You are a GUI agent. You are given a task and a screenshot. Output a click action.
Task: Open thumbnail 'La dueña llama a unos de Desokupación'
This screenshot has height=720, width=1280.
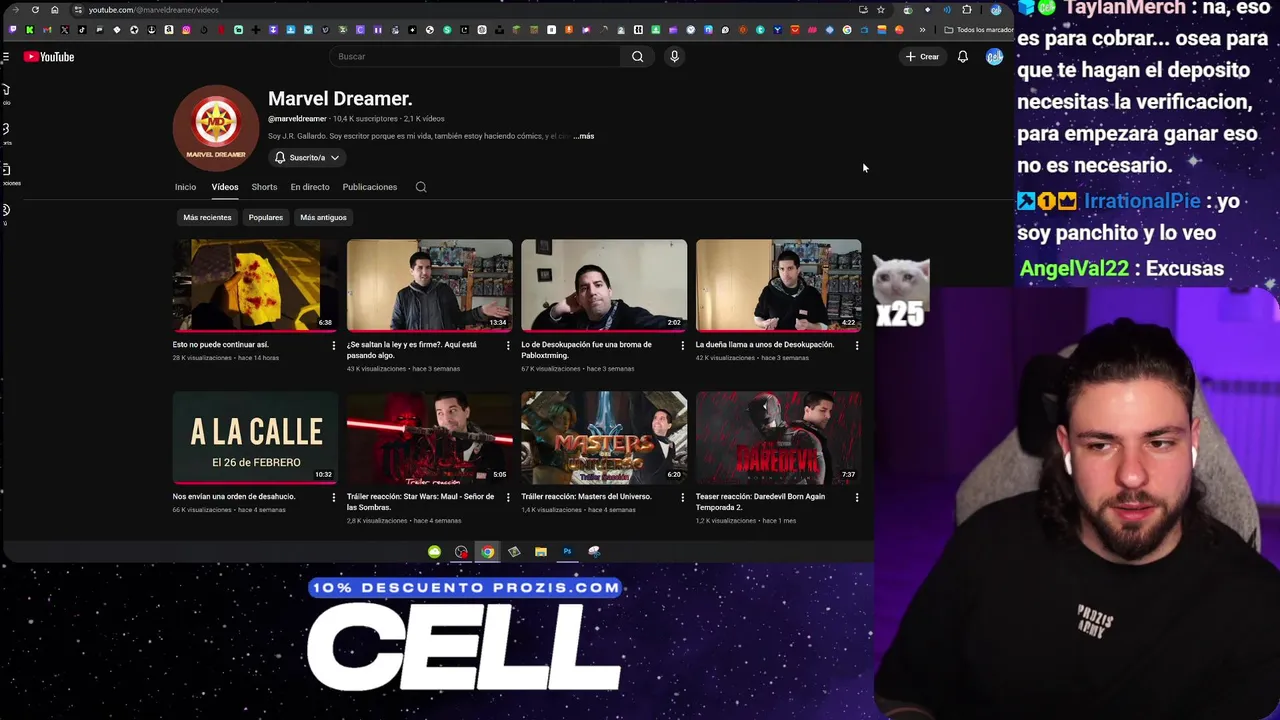(778, 285)
